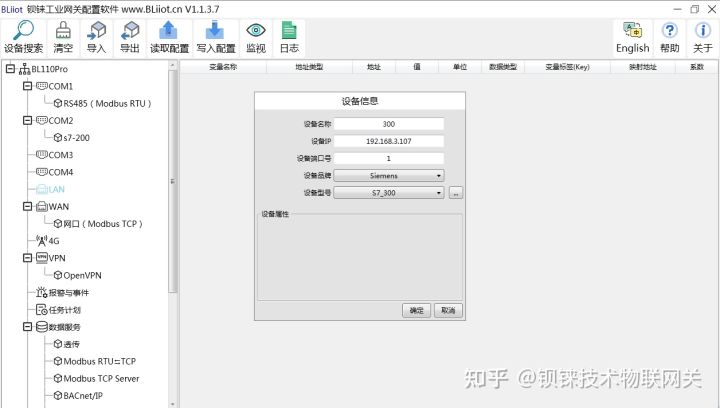Screen dimensions: 720x408
Task: Click the unit (单位) column header
Action: (x=460, y=67)
